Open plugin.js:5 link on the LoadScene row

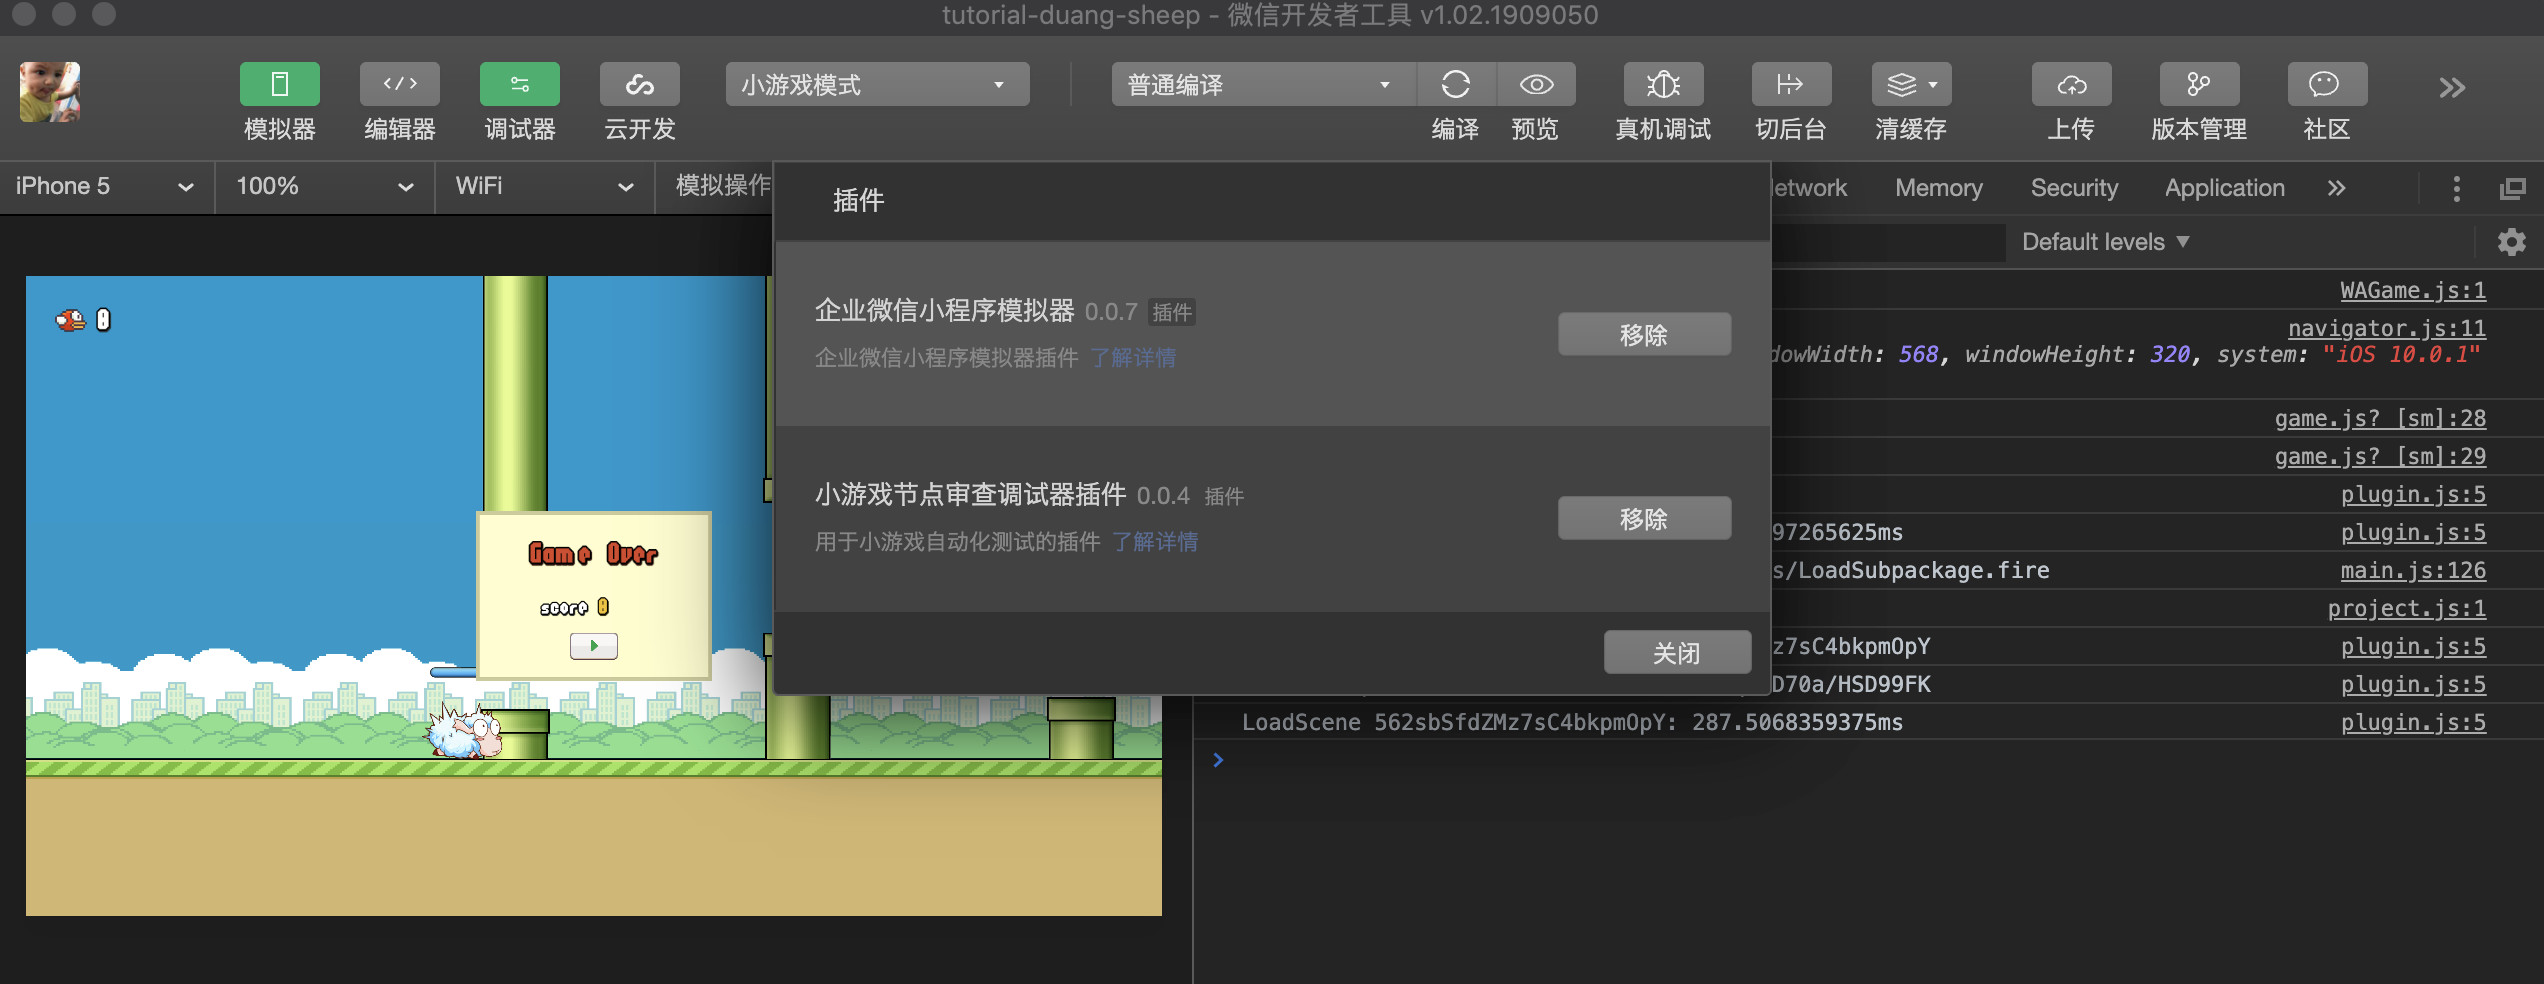tap(2412, 723)
